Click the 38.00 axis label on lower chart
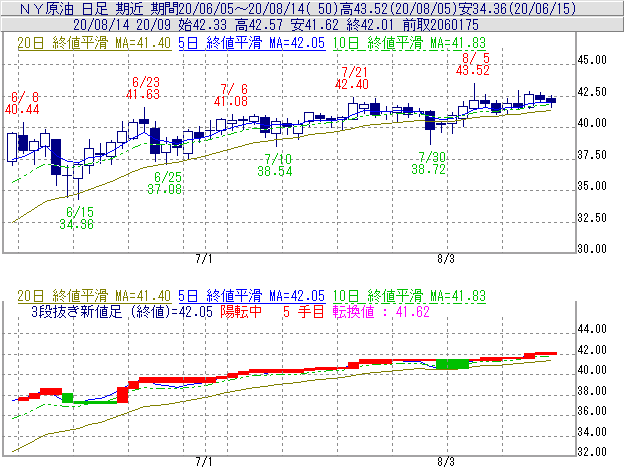Image resolution: width=624 pixels, height=474 pixels. coord(592,391)
